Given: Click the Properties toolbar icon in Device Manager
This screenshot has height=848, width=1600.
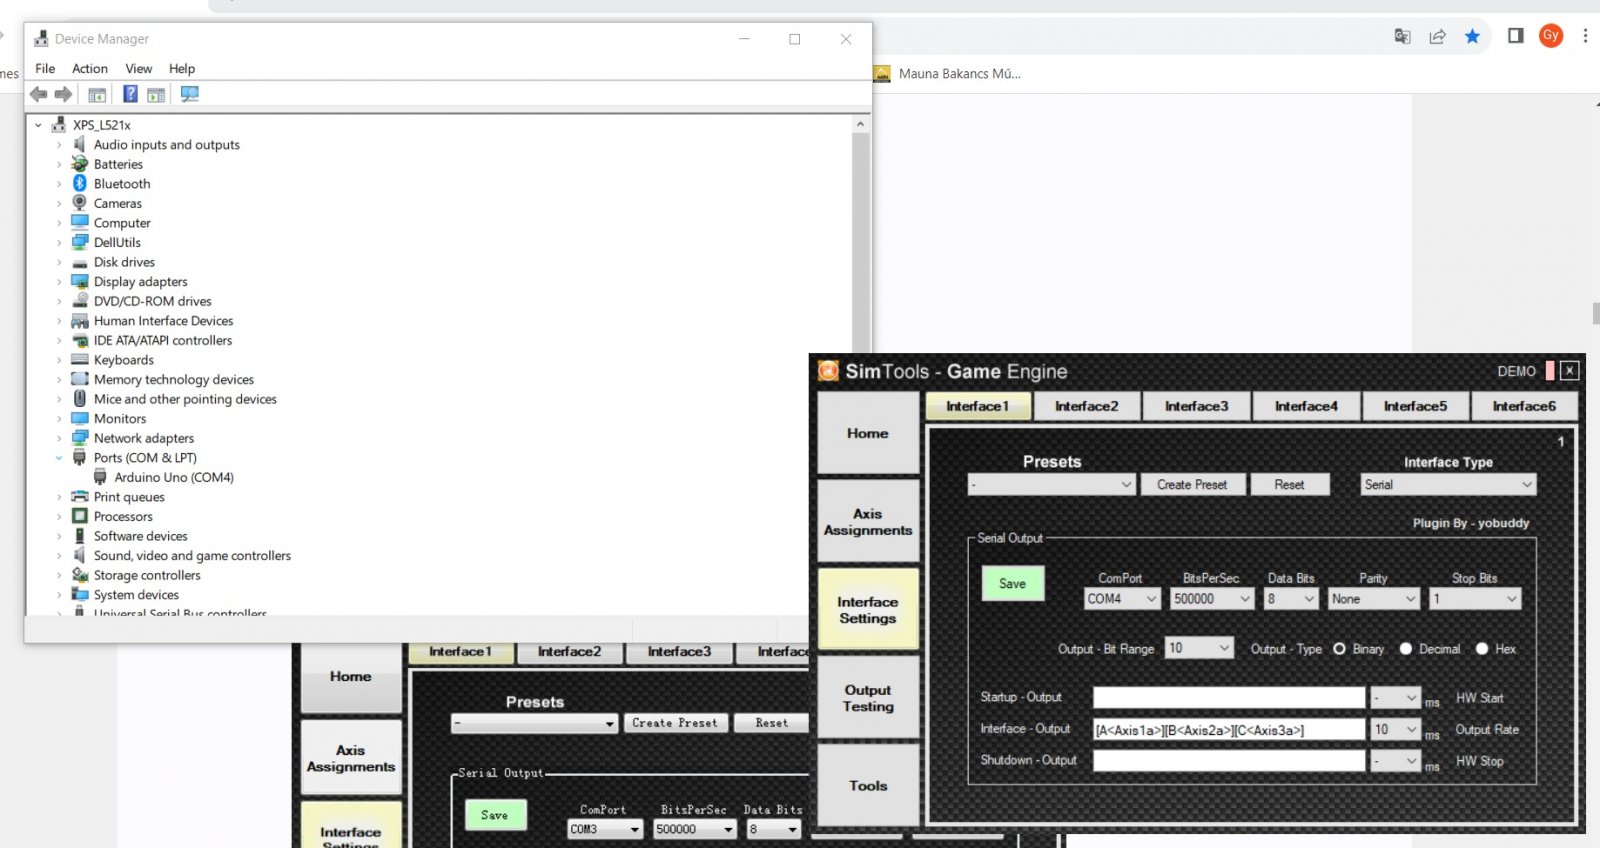Looking at the screenshot, I should pos(97,94).
